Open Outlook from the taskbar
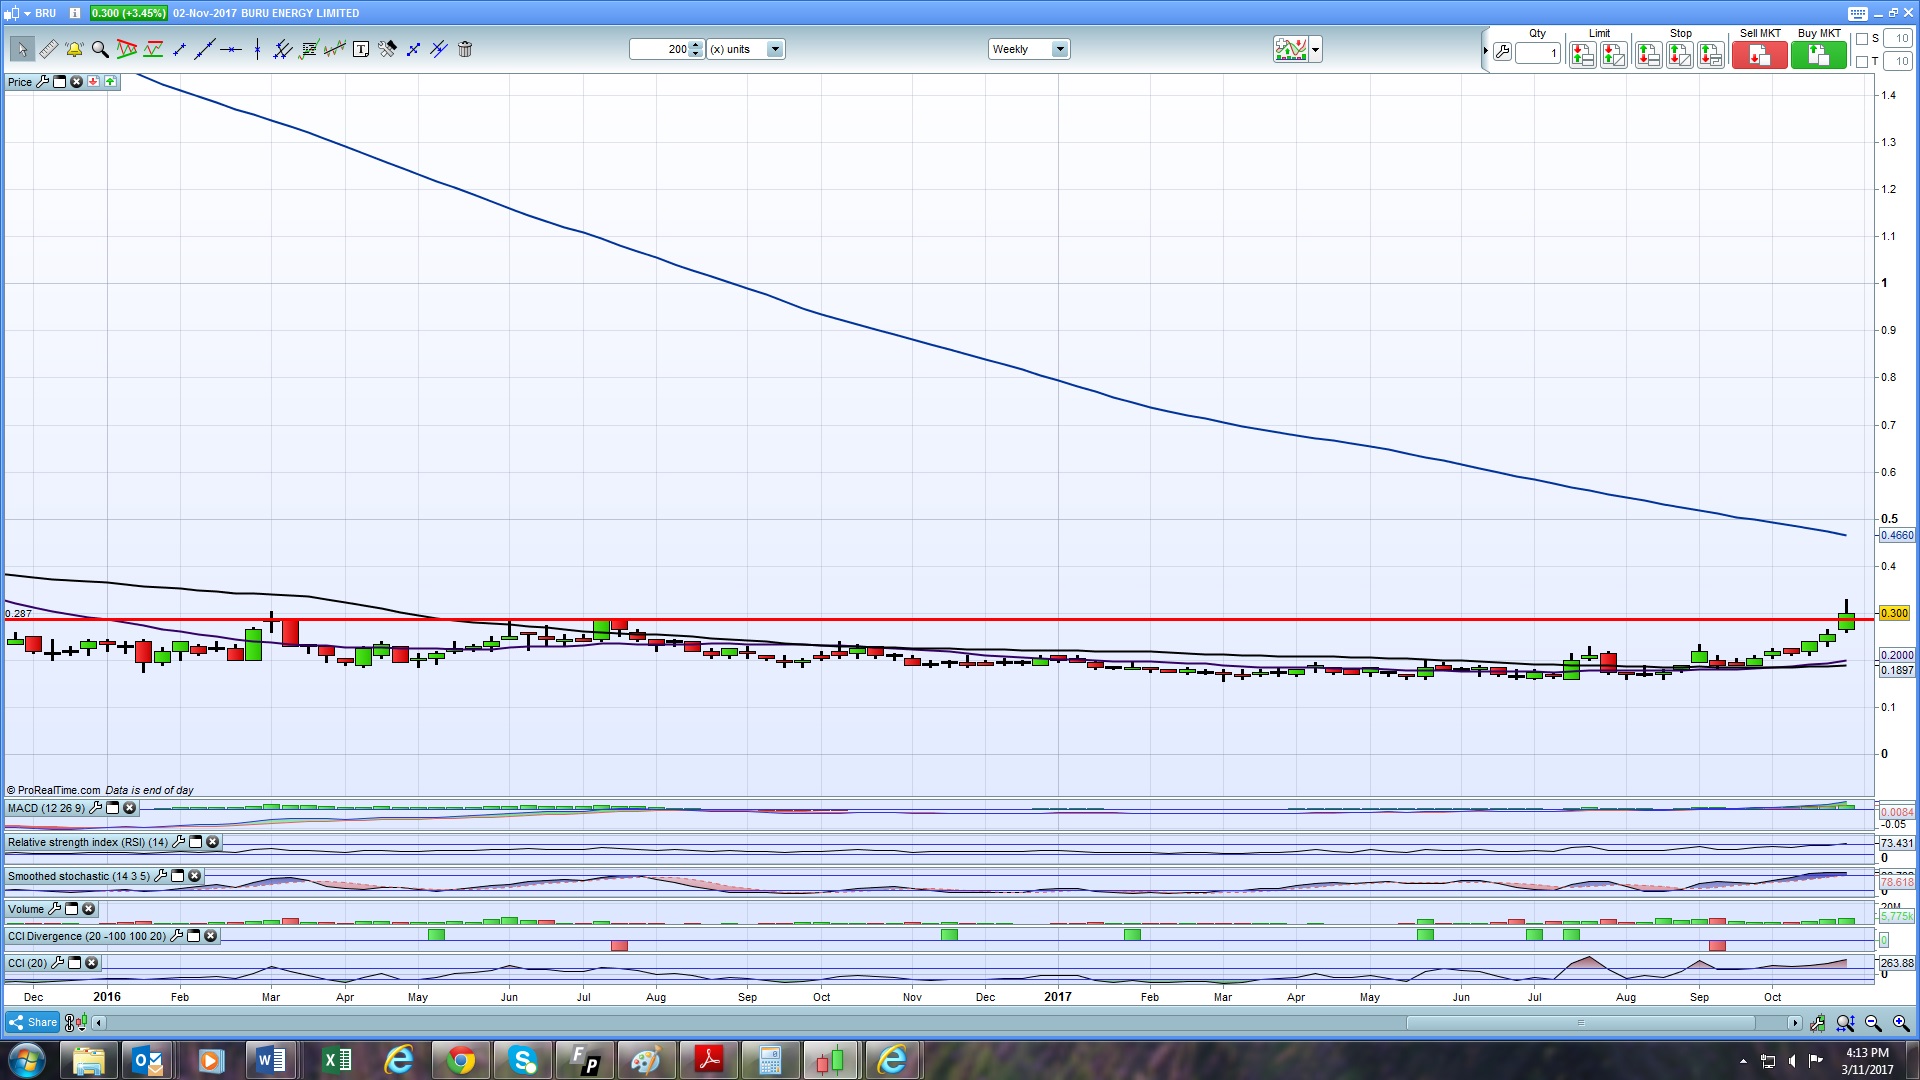 tap(149, 1060)
